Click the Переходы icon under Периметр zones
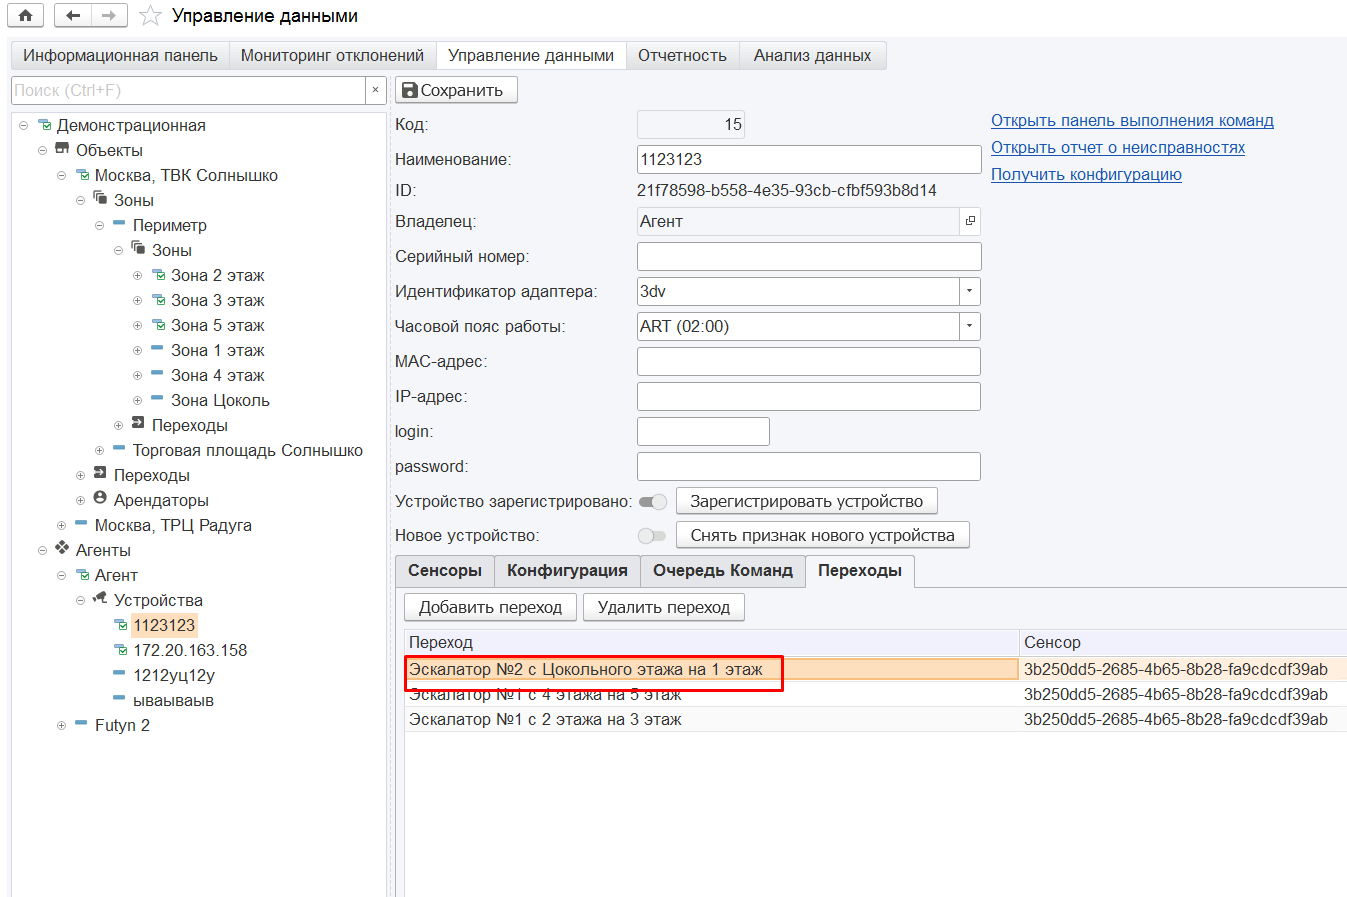 pos(138,423)
